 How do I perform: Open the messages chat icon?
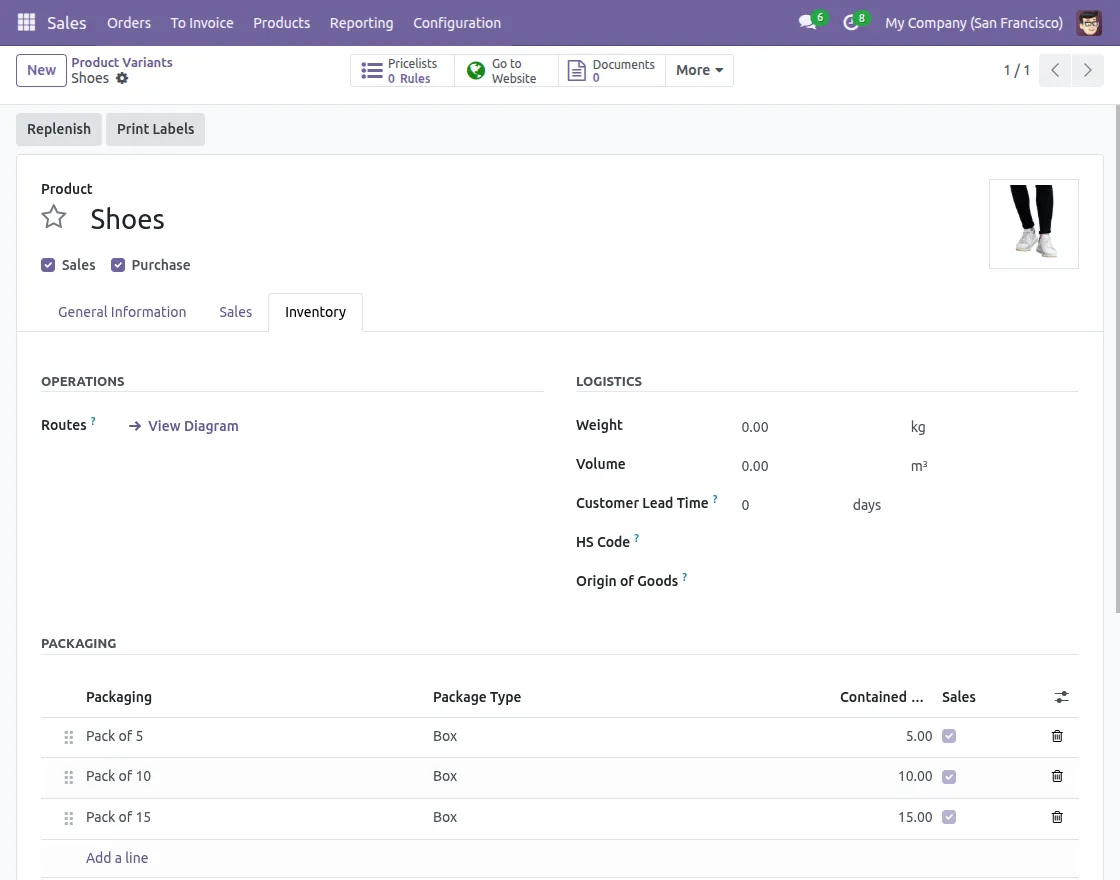click(x=807, y=22)
